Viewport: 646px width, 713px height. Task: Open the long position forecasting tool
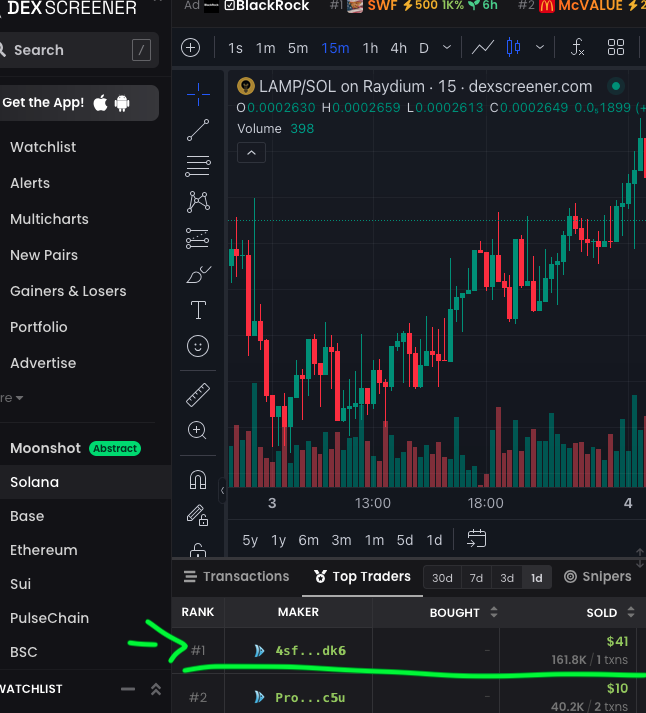pos(198,238)
